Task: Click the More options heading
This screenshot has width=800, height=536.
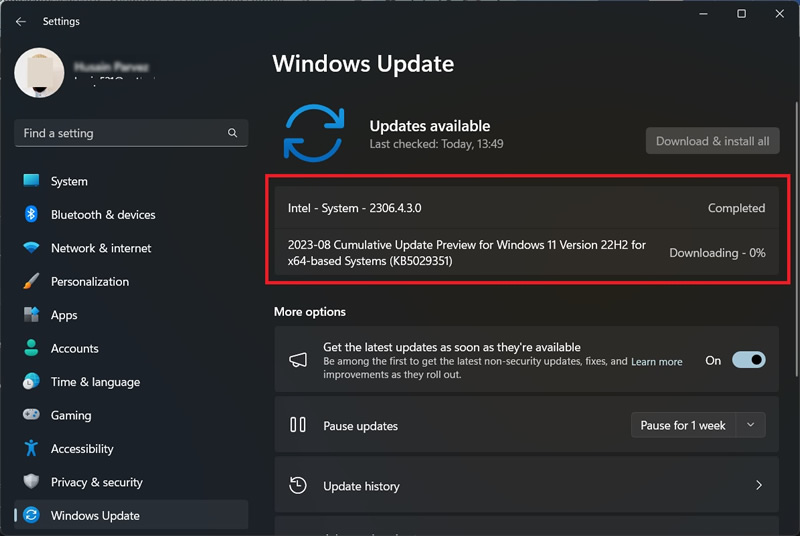Action: [310, 312]
